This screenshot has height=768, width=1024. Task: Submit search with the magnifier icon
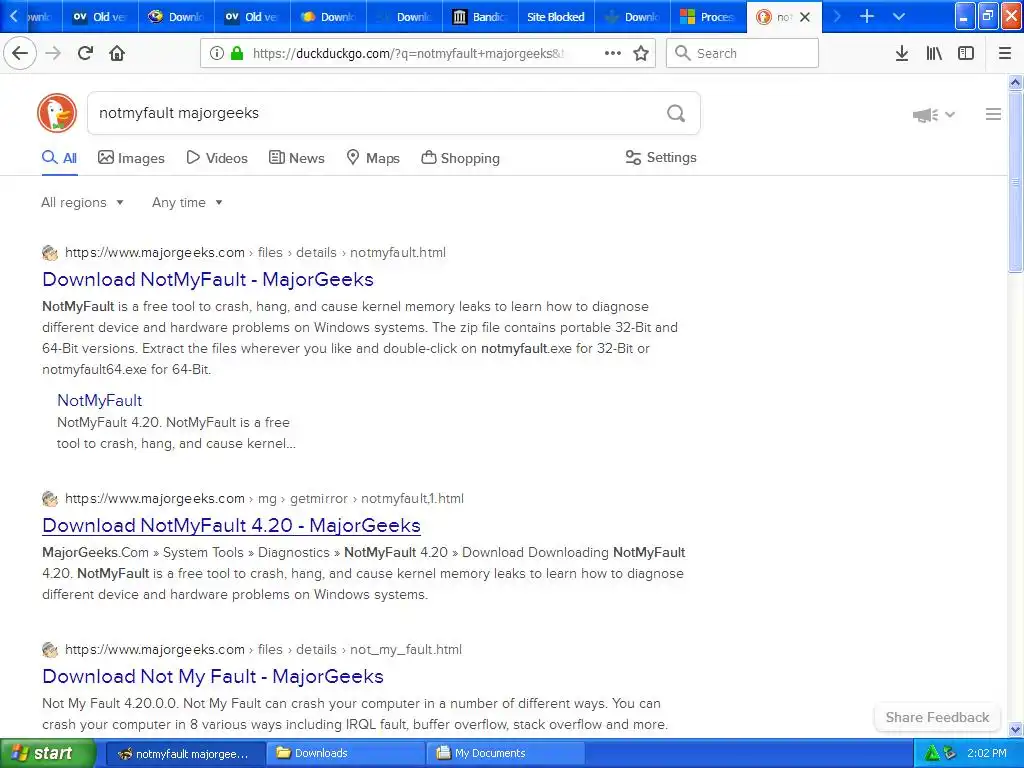[676, 114]
